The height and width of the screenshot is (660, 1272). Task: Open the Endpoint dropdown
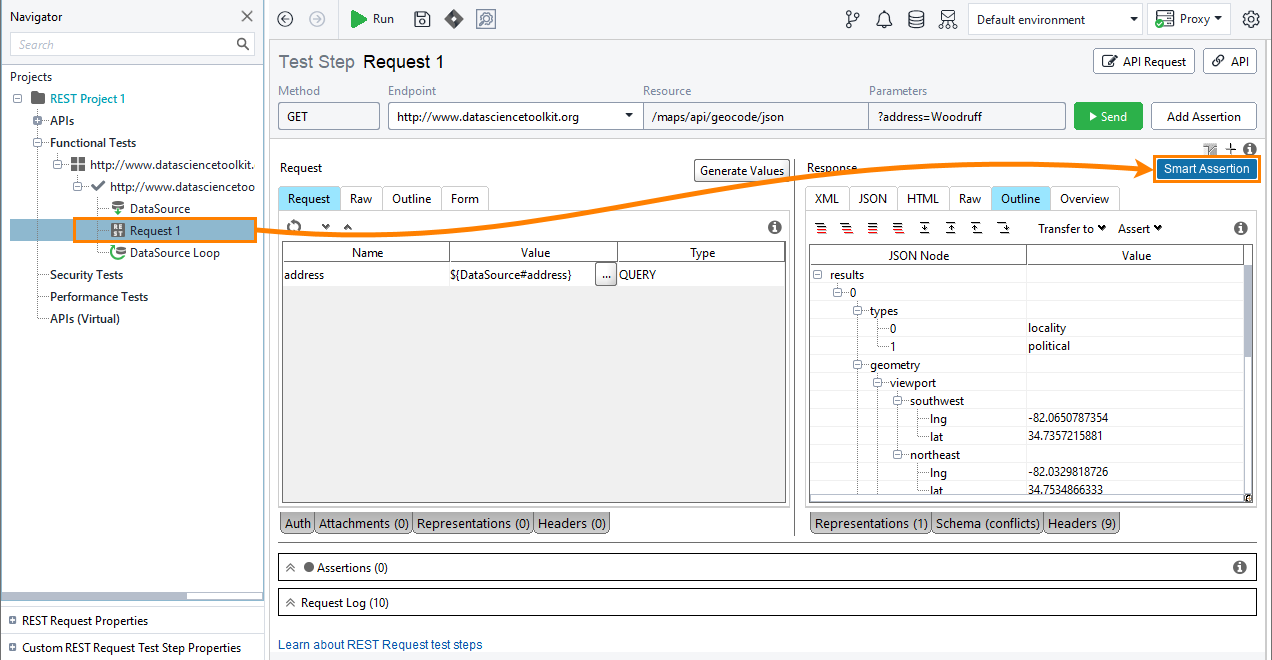coord(629,116)
